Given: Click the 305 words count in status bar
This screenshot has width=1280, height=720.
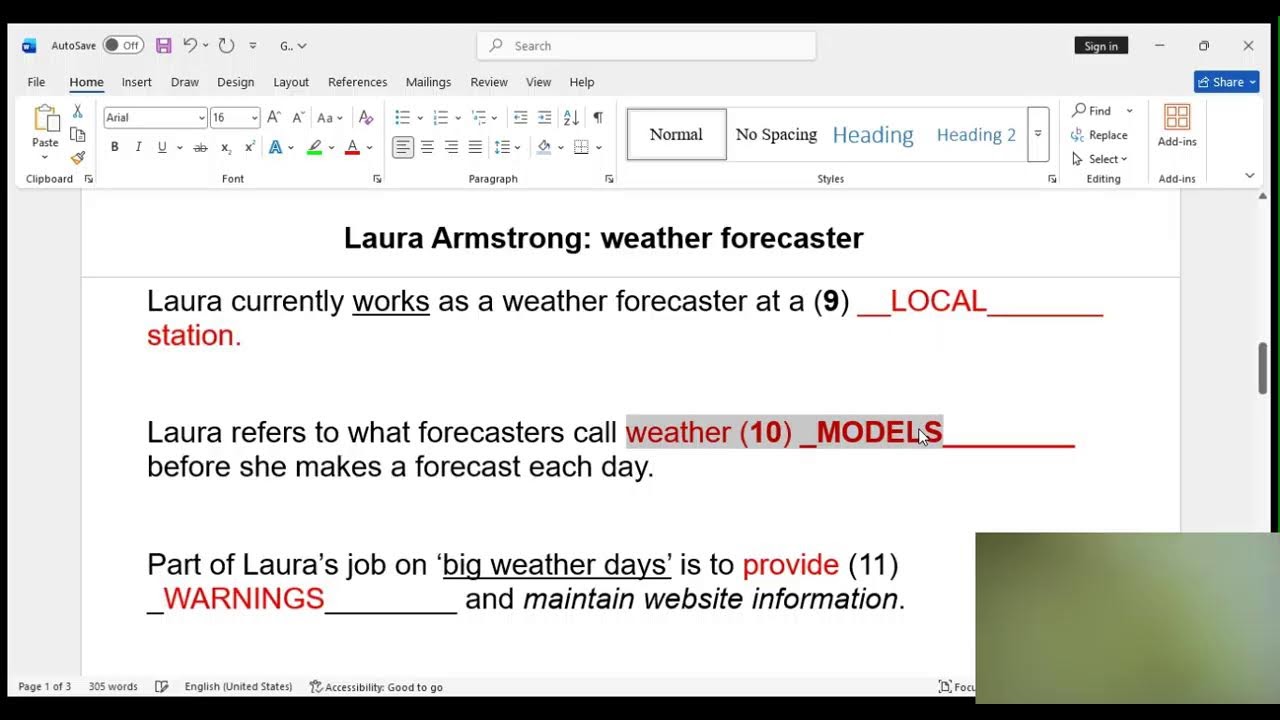Looking at the screenshot, I should [113, 687].
